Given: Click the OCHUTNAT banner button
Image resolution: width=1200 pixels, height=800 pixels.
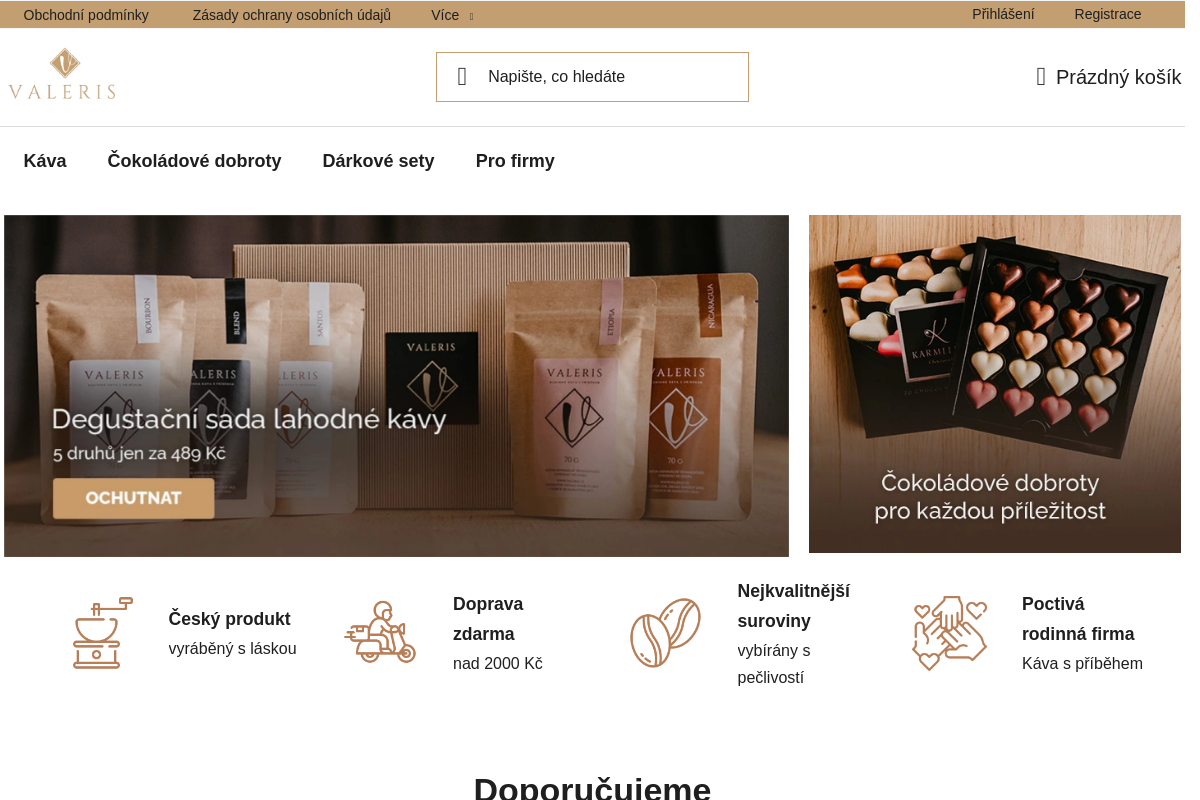Looking at the screenshot, I should 134,498.
